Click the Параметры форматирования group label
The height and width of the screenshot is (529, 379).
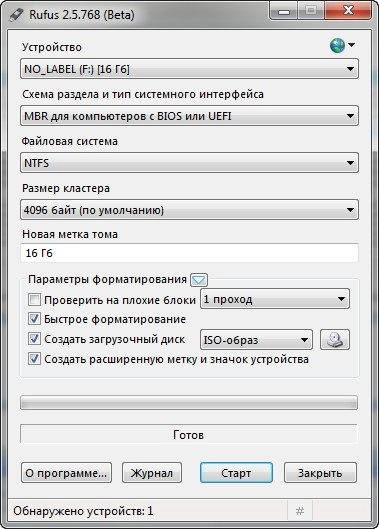point(107,279)
